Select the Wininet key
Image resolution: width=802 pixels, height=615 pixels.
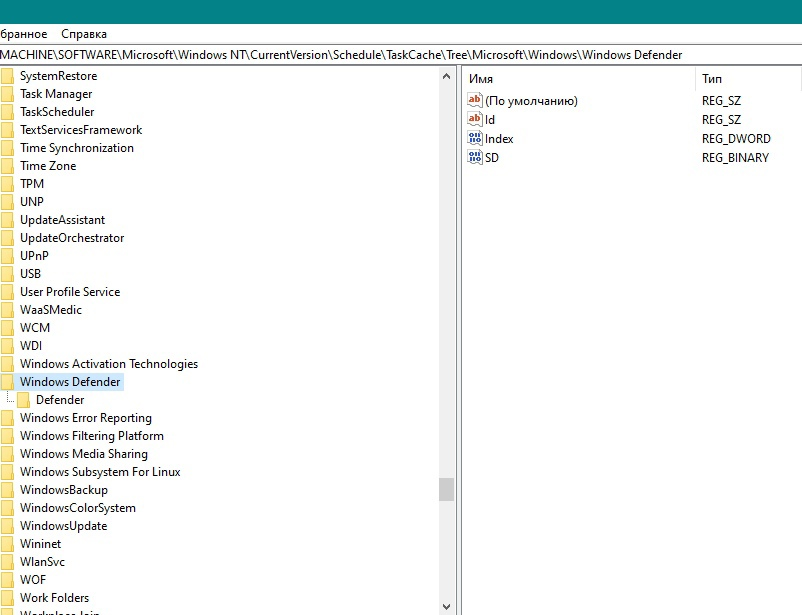[40, 544]
